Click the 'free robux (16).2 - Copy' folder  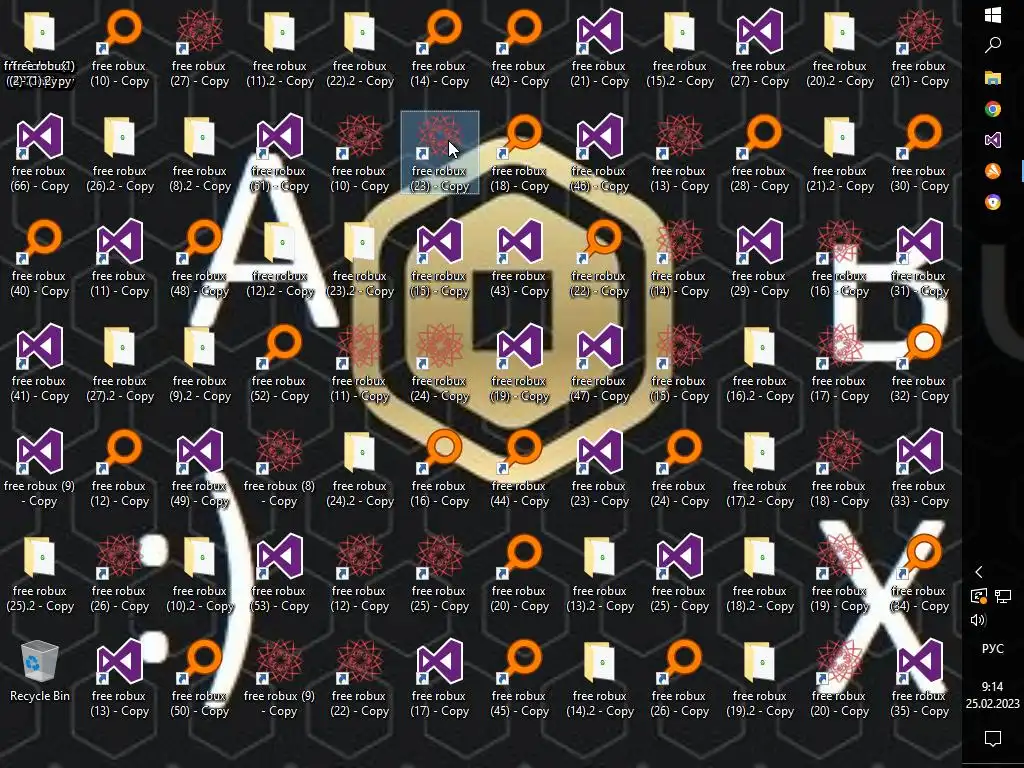(760, 363)
